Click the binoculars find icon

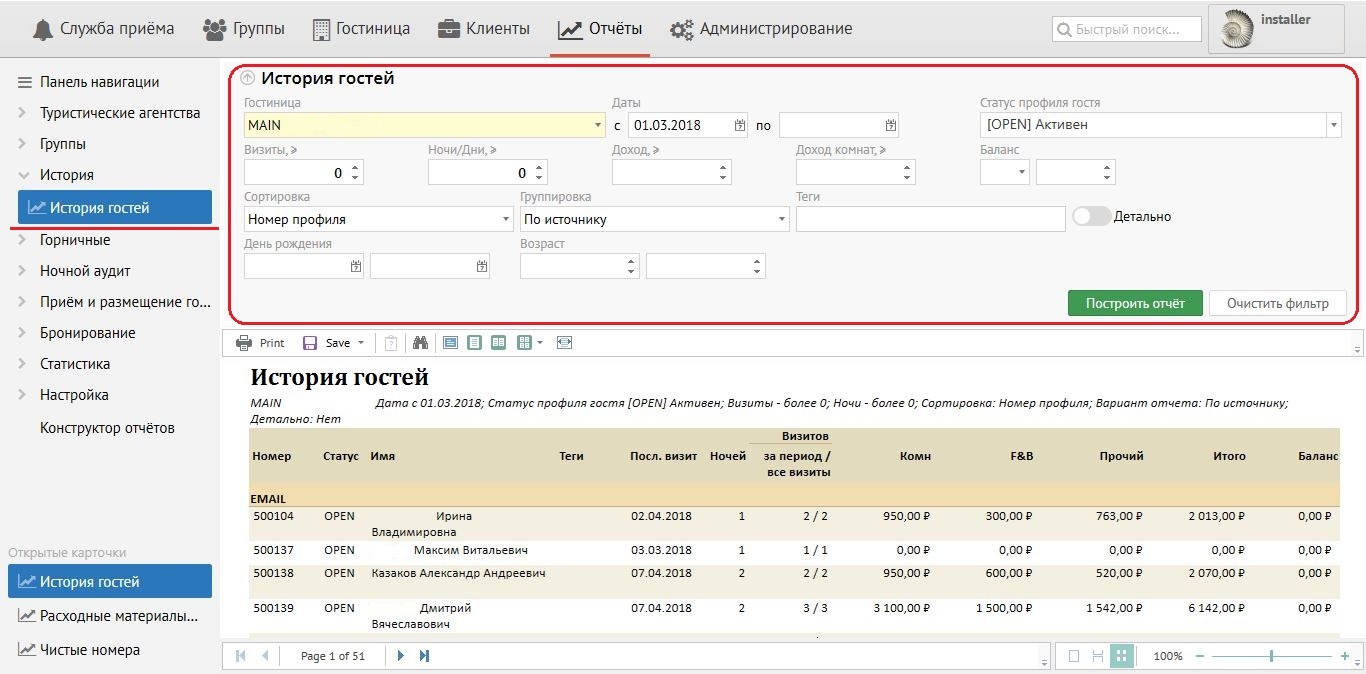pyautogui.click(x=420, y=343)
